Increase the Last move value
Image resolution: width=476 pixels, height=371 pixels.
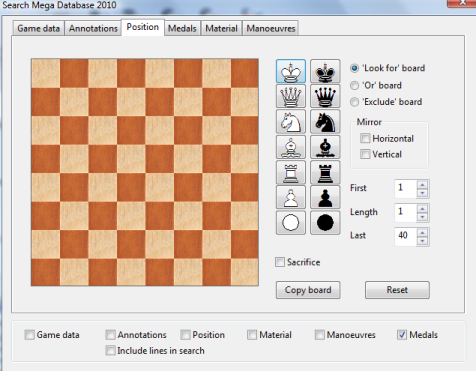422,233
